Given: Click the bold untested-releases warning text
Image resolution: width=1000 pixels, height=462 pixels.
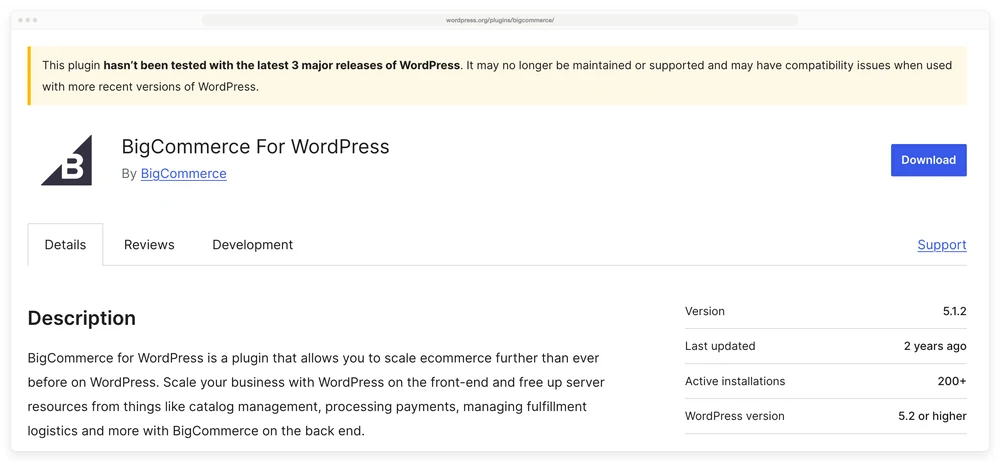Looking at the screenshot, I should click(281, 65).
